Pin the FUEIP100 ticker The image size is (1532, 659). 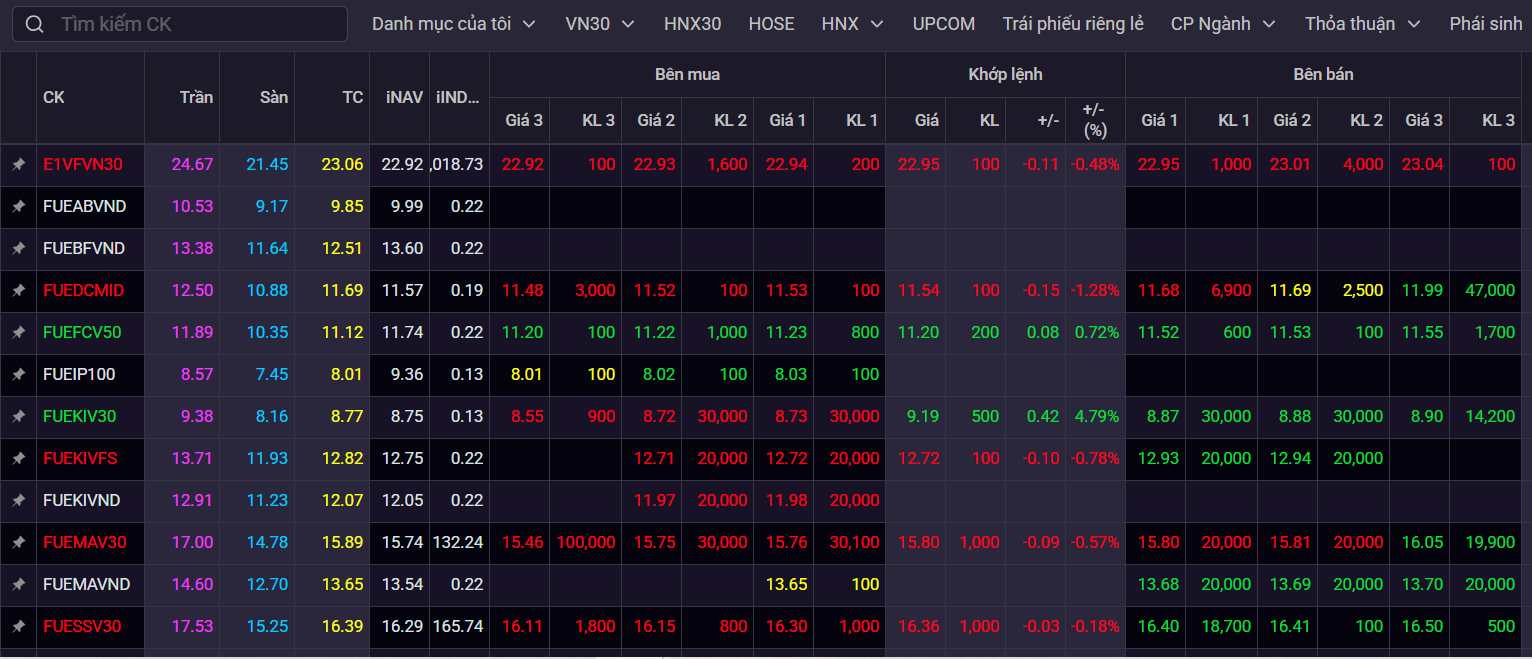pyautogui.click(x=18, y=375)
